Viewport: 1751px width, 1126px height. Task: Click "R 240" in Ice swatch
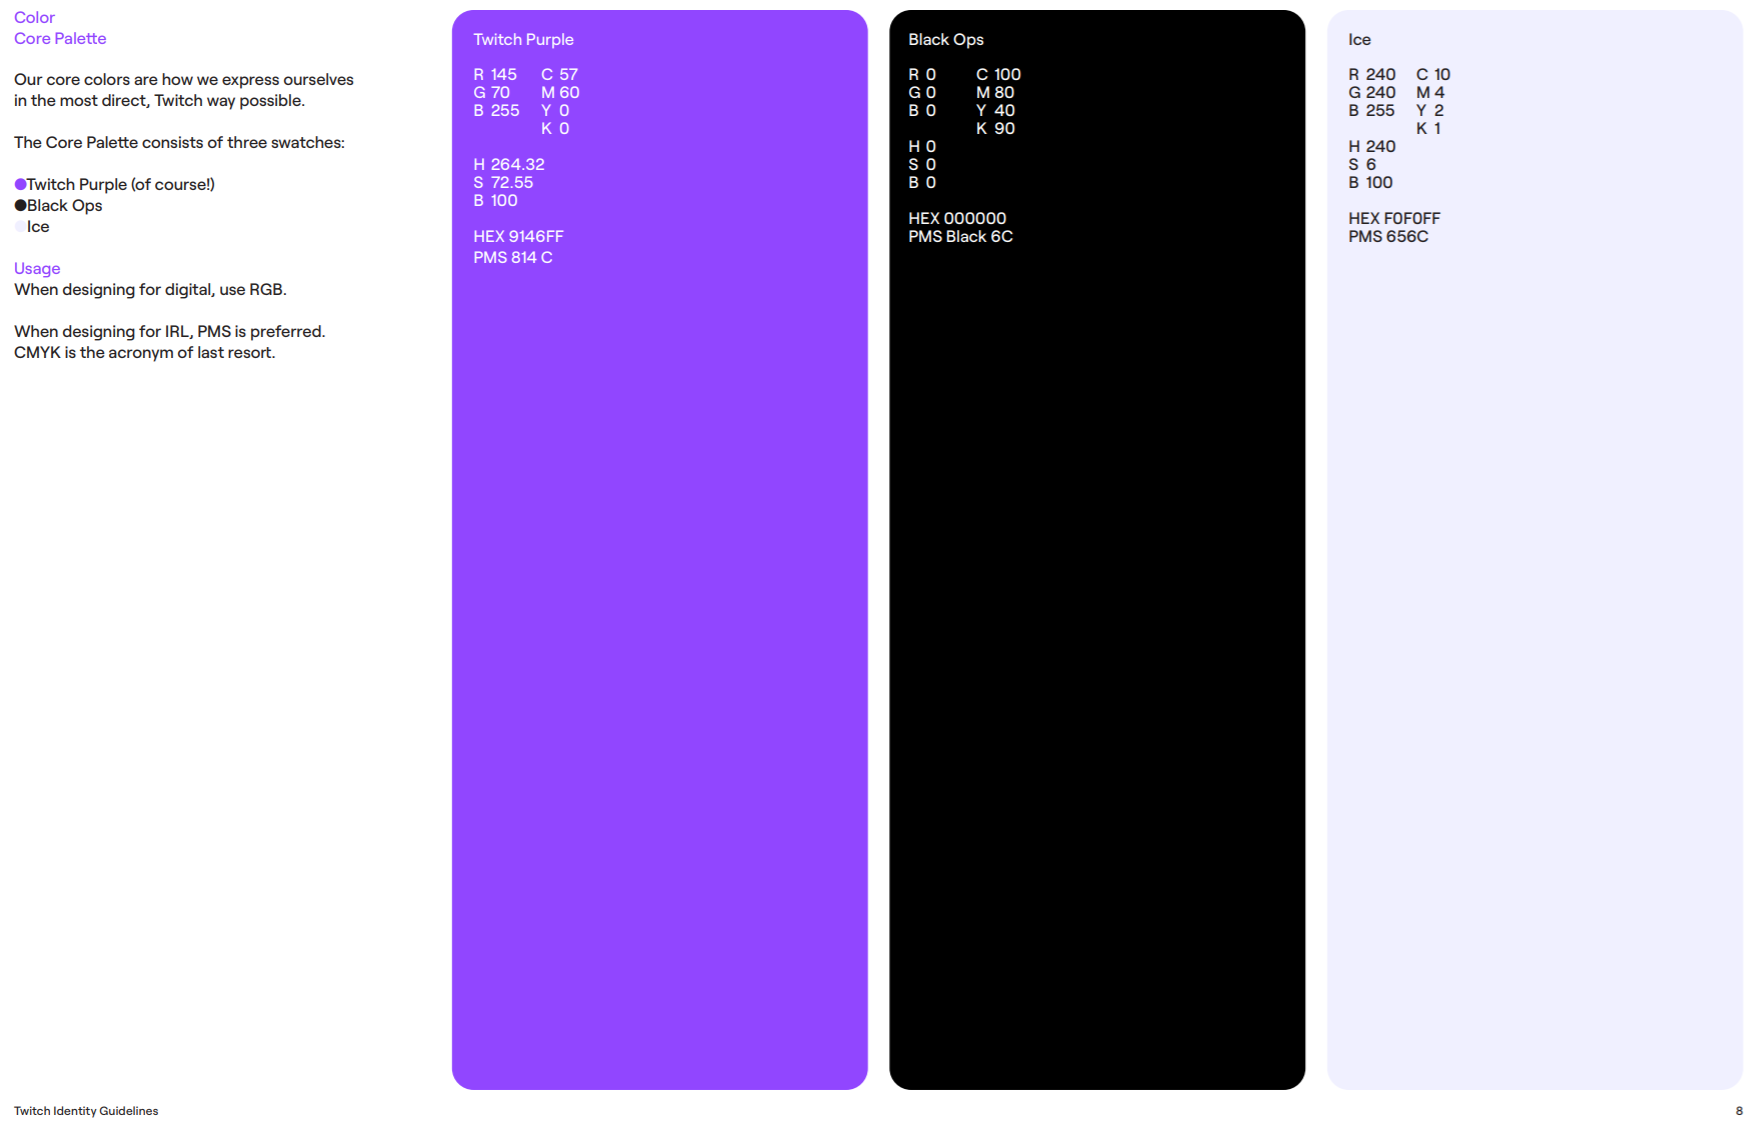[x=1372, y=74]
